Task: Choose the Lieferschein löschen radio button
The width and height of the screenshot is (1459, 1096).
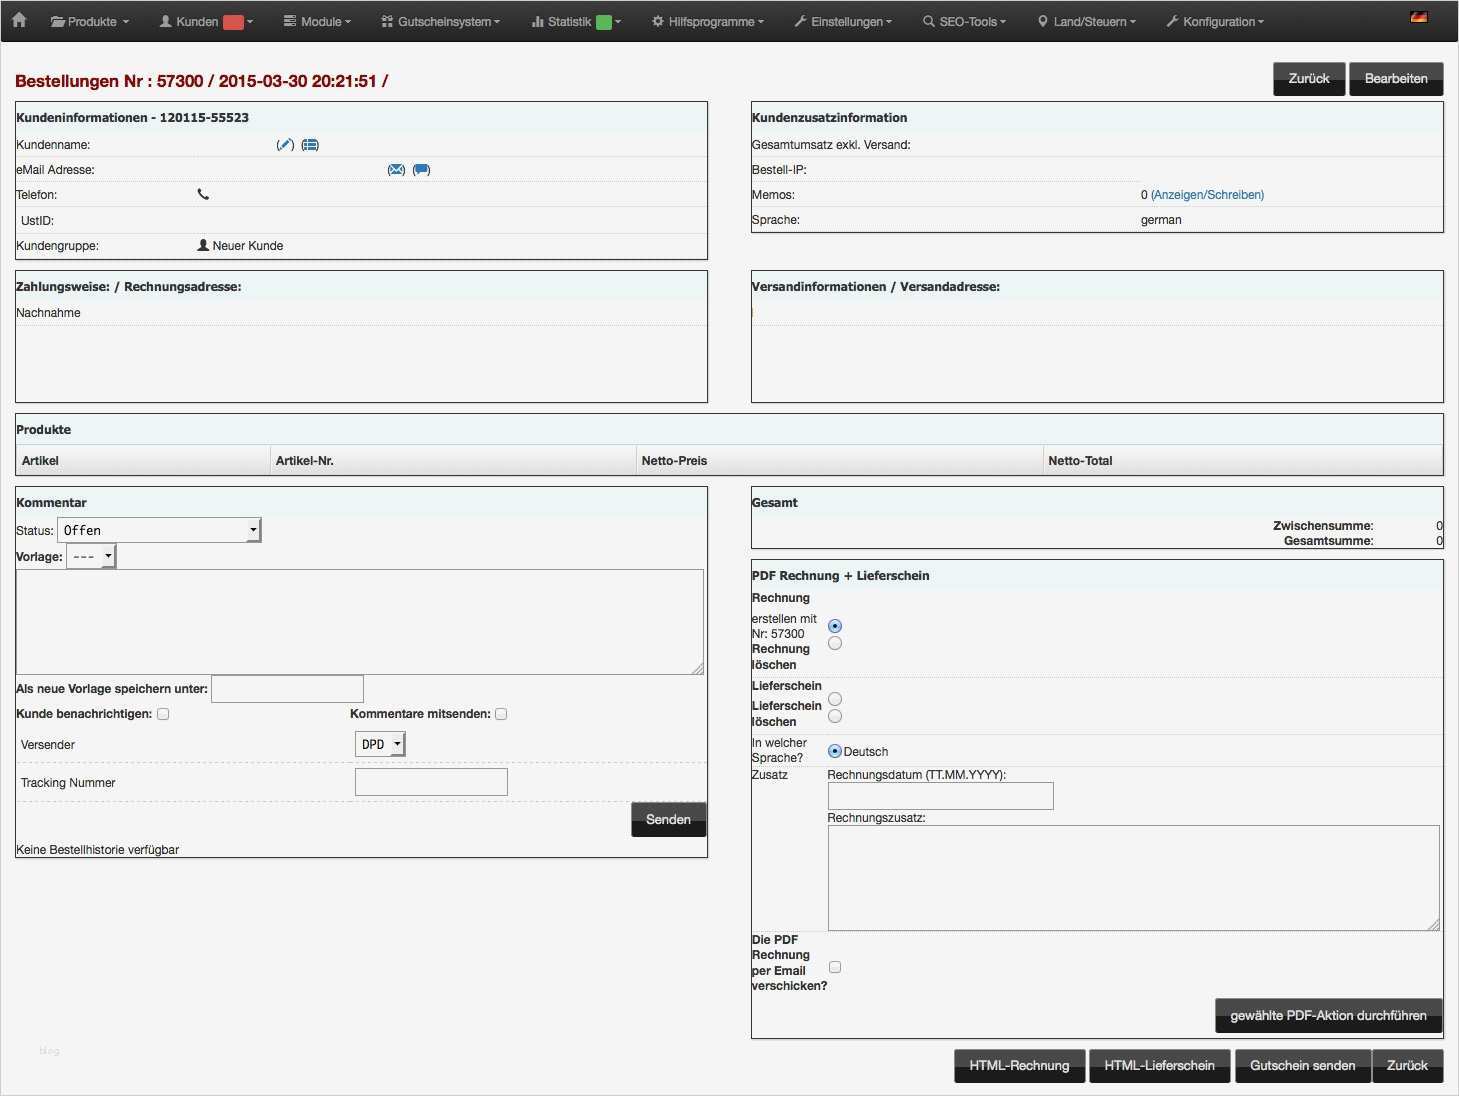Action: [x=835, y=716]
